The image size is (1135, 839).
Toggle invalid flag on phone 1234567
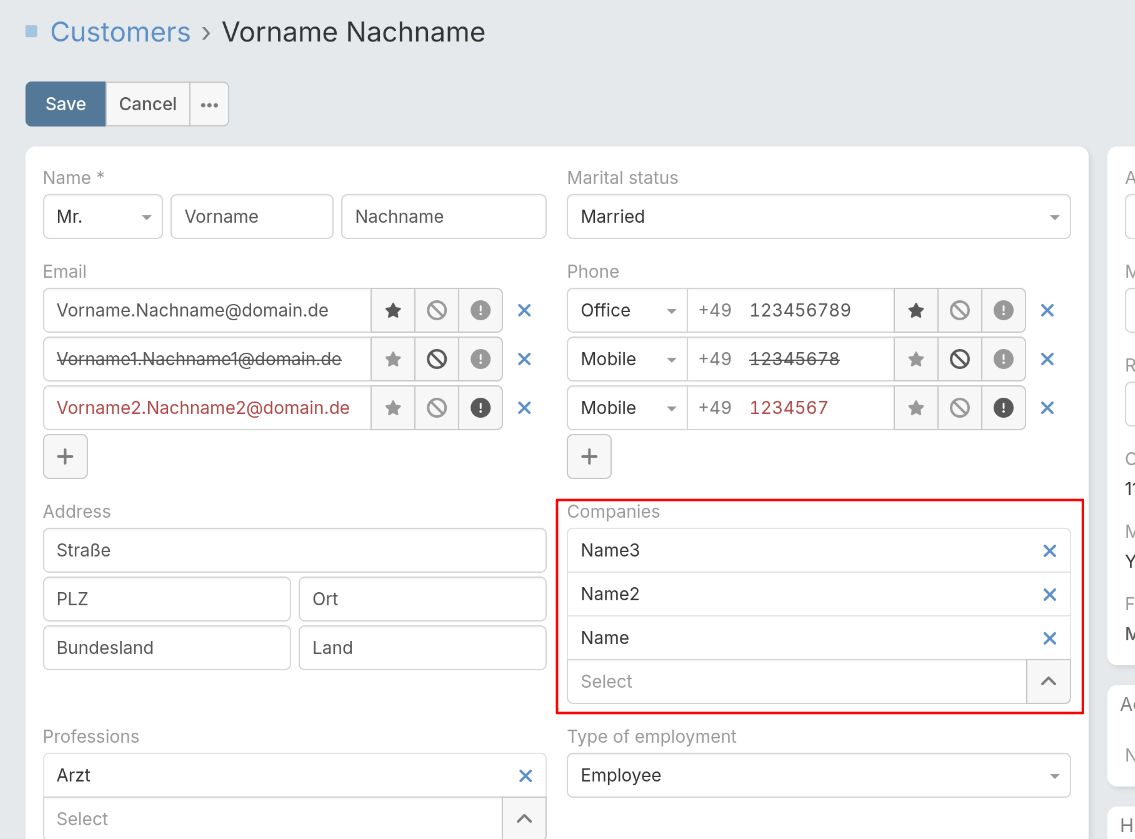(1003, 408)
